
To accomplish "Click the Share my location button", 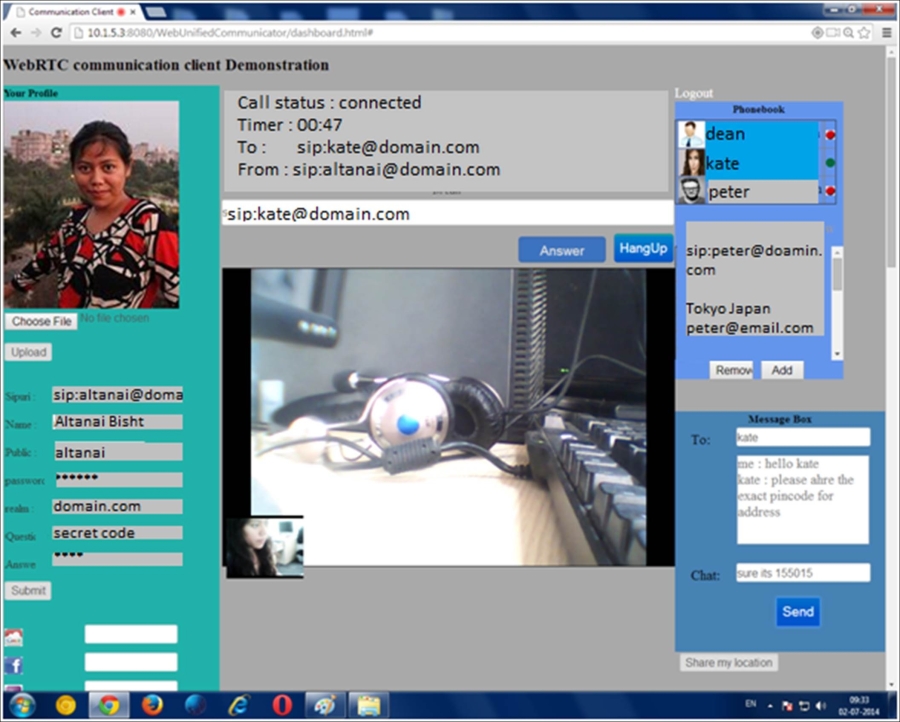I will pos(728,662).
